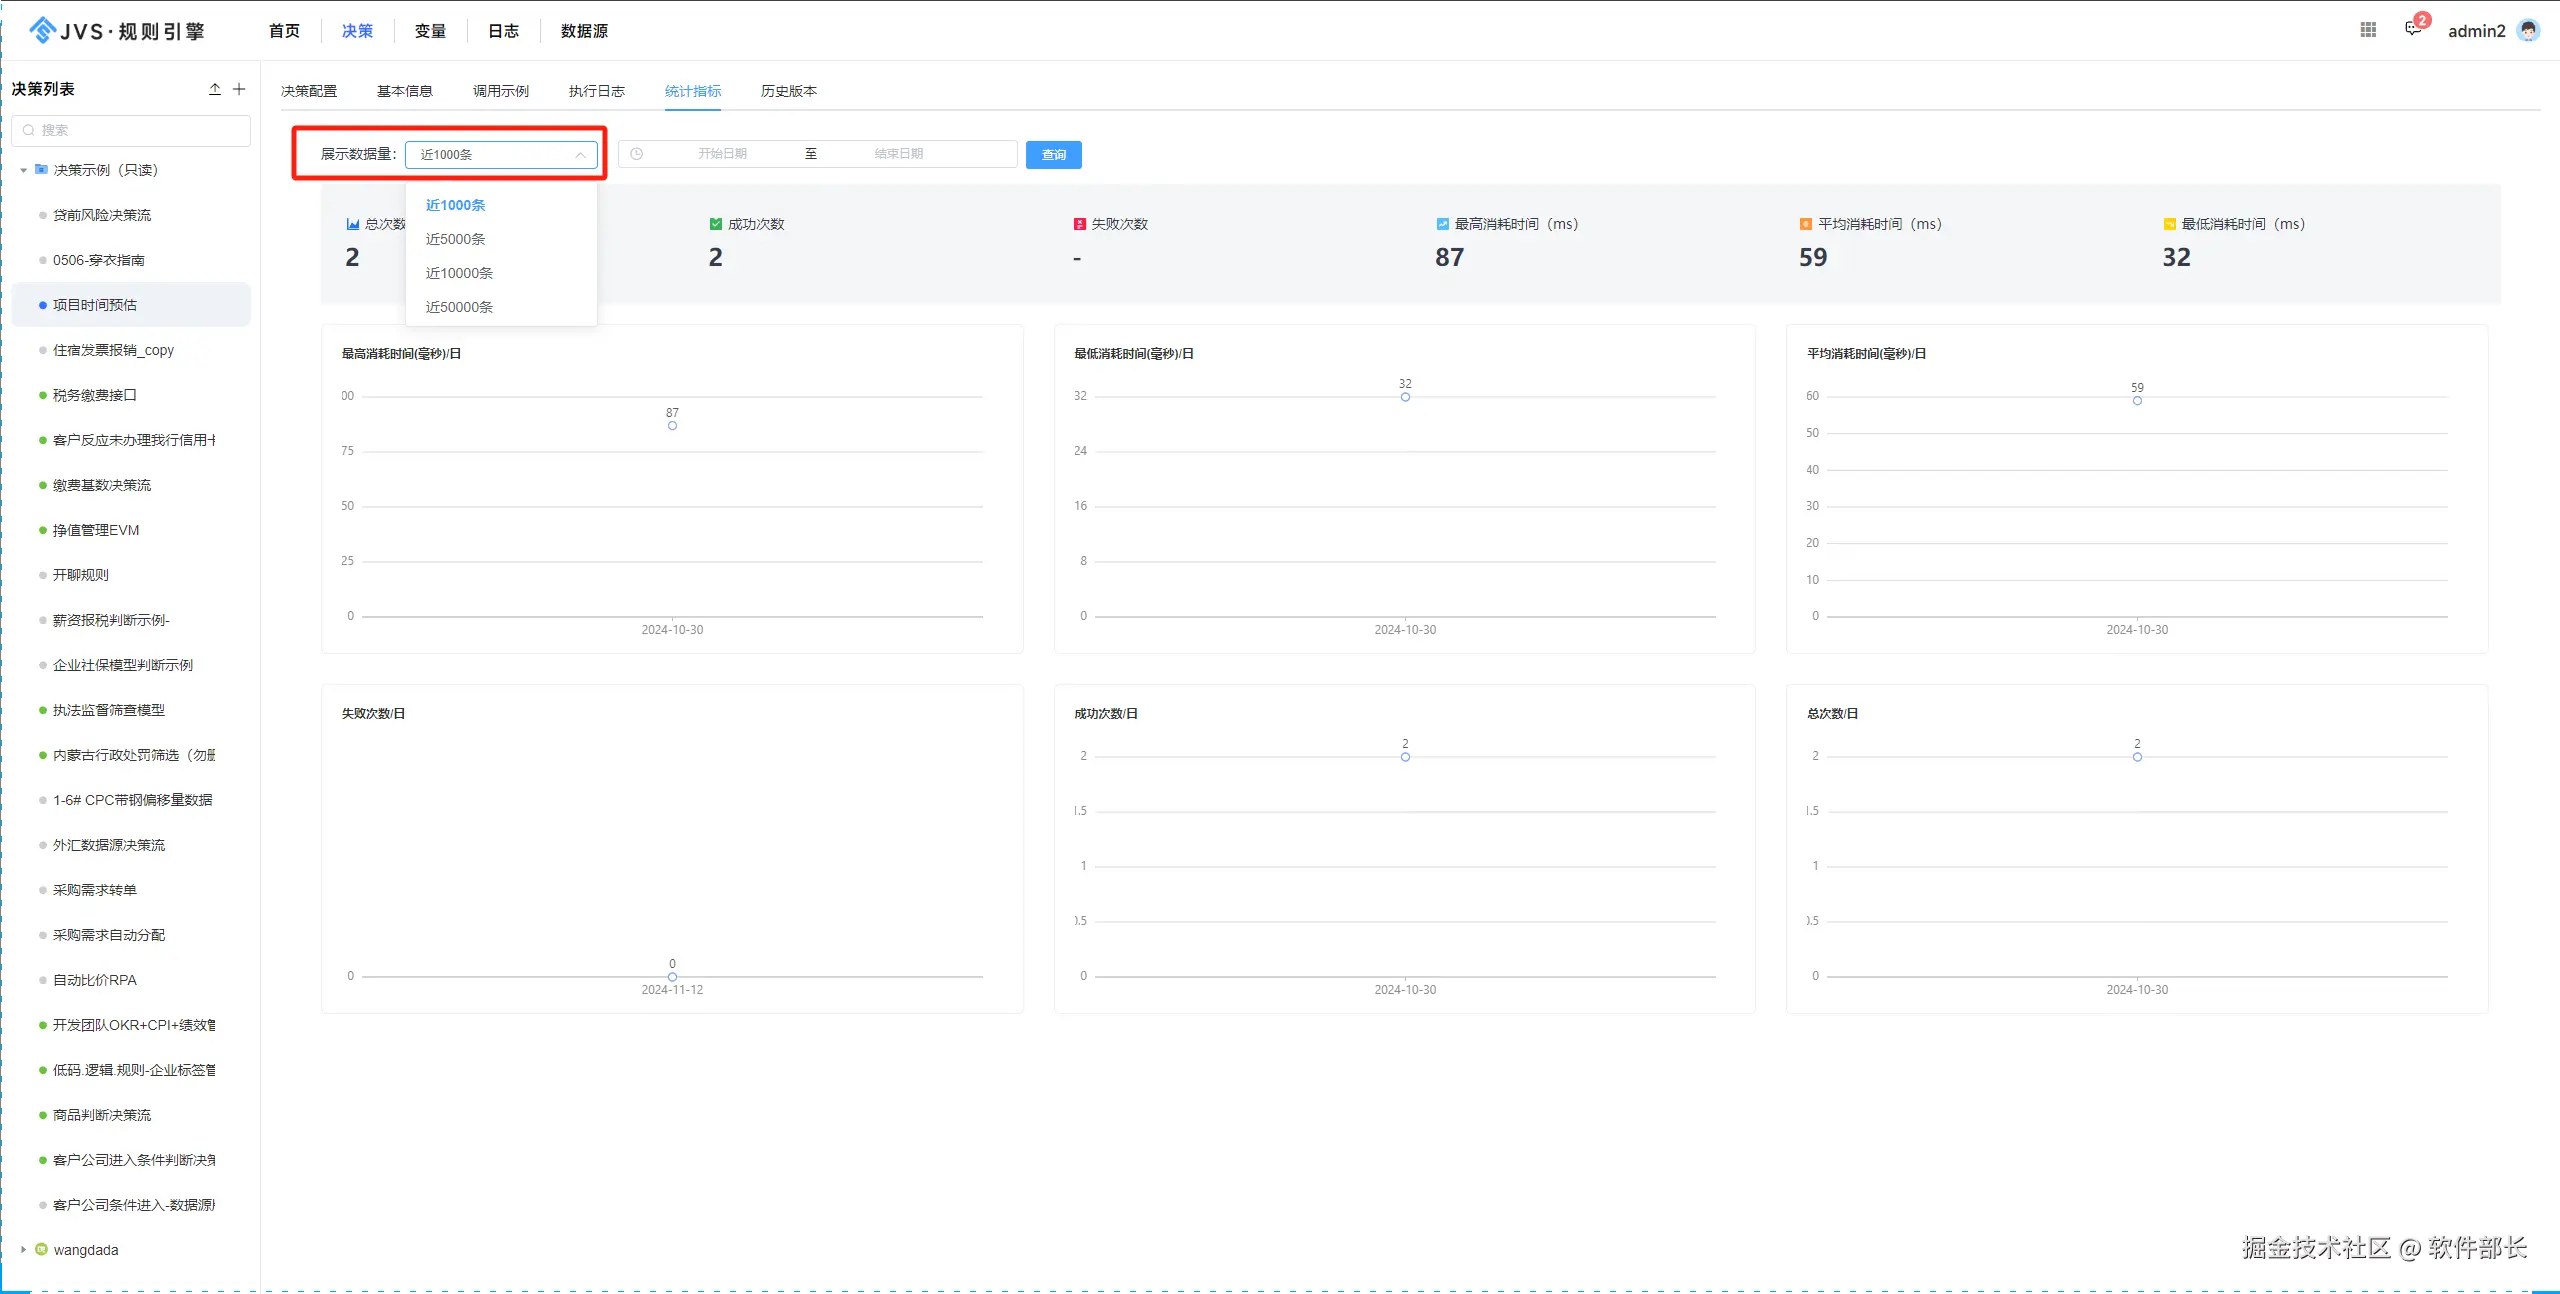Screen dimensions: 2560x1294
Task: Collapse the 决策示例 (只读) tree folder
Action: click(23, 170)
